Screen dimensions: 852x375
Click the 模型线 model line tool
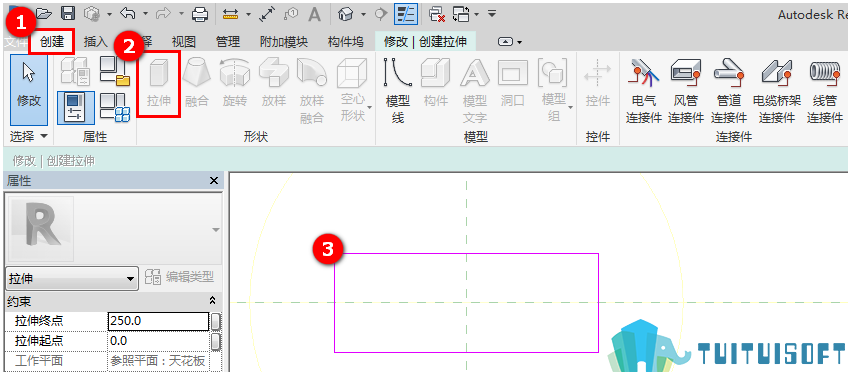coord(398,90)
